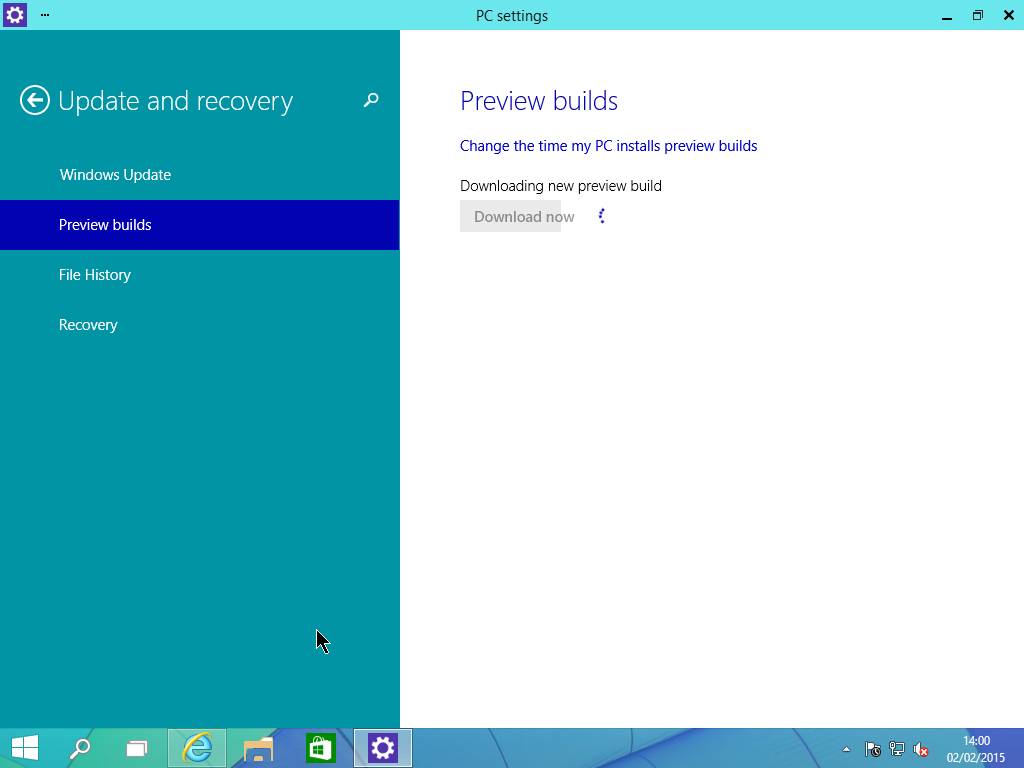Screen dimensions: 1024x768
Task: Open Recovery section
Action: click(199, 325)
